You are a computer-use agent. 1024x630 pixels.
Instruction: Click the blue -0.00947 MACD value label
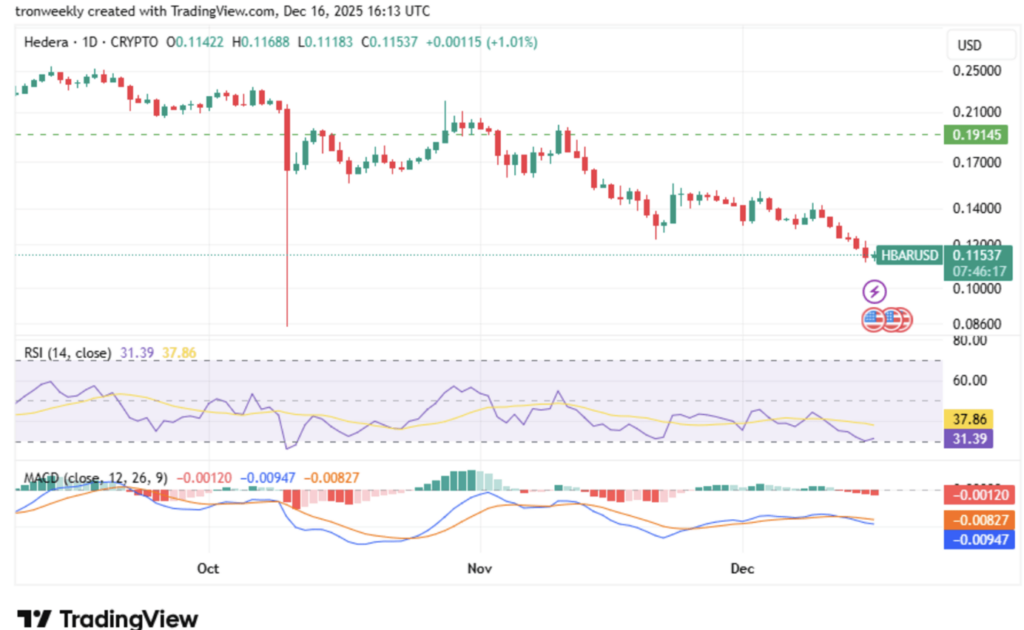pyautogui.click(x=979, y=539)
